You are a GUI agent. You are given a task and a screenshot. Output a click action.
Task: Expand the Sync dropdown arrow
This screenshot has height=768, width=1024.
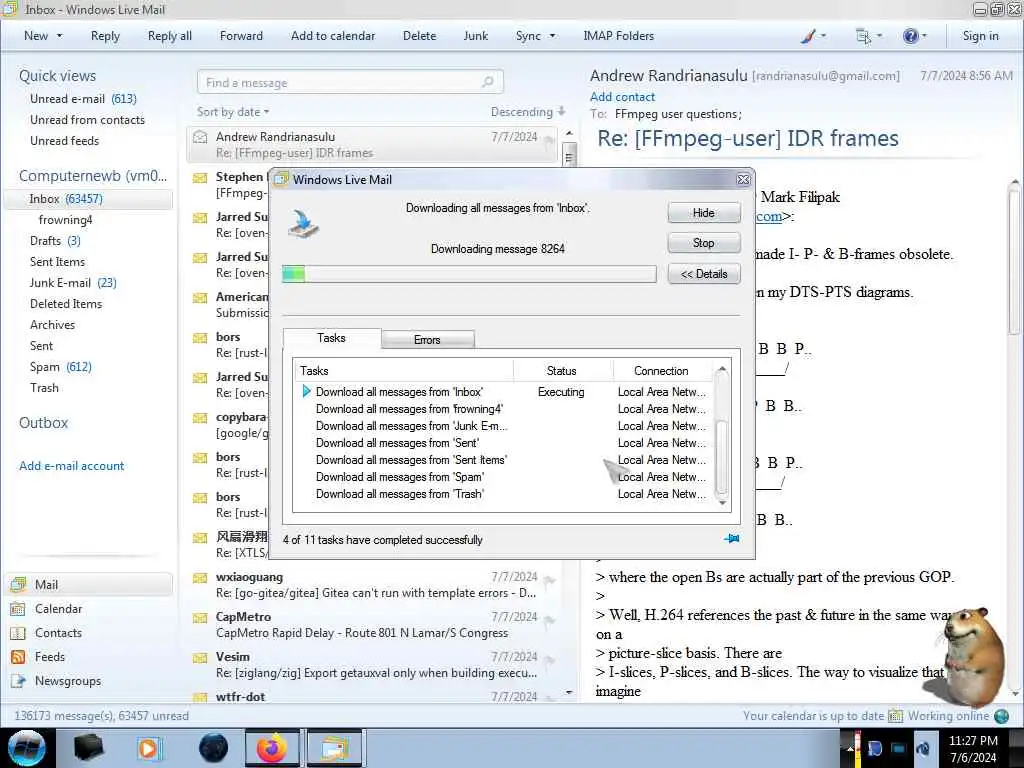(x=552, y=36)
